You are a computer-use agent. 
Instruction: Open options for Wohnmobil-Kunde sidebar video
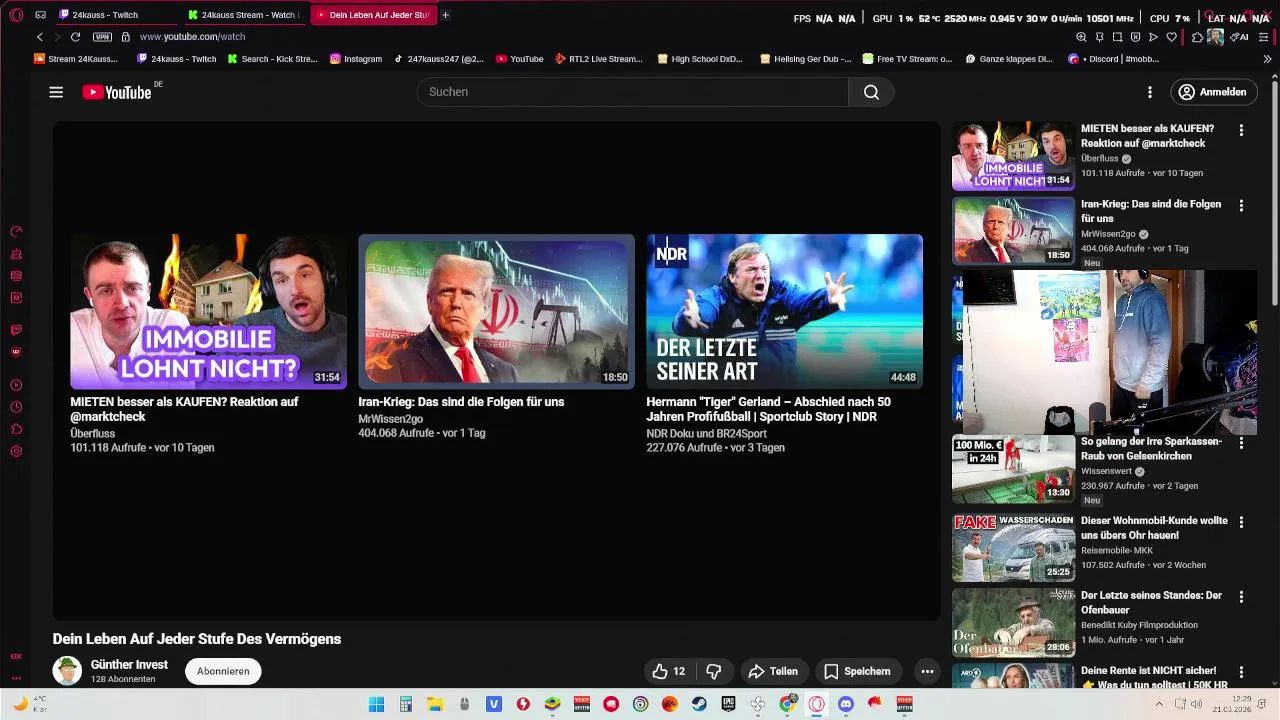[x=1241, y=523]
